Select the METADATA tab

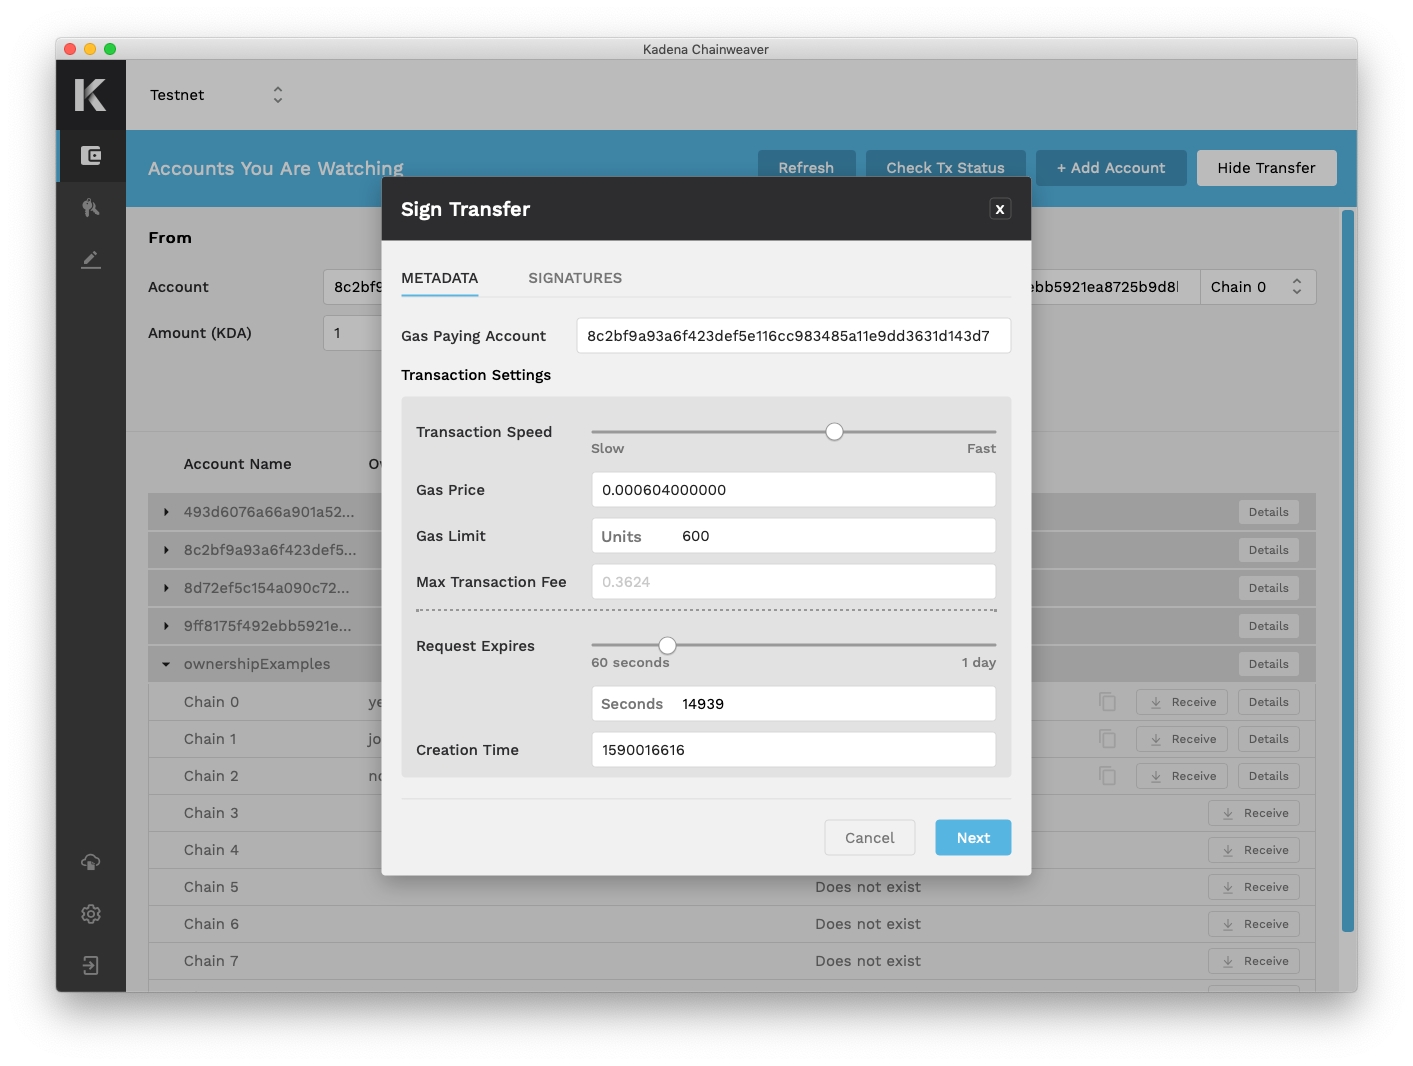(x=439, y=278)
